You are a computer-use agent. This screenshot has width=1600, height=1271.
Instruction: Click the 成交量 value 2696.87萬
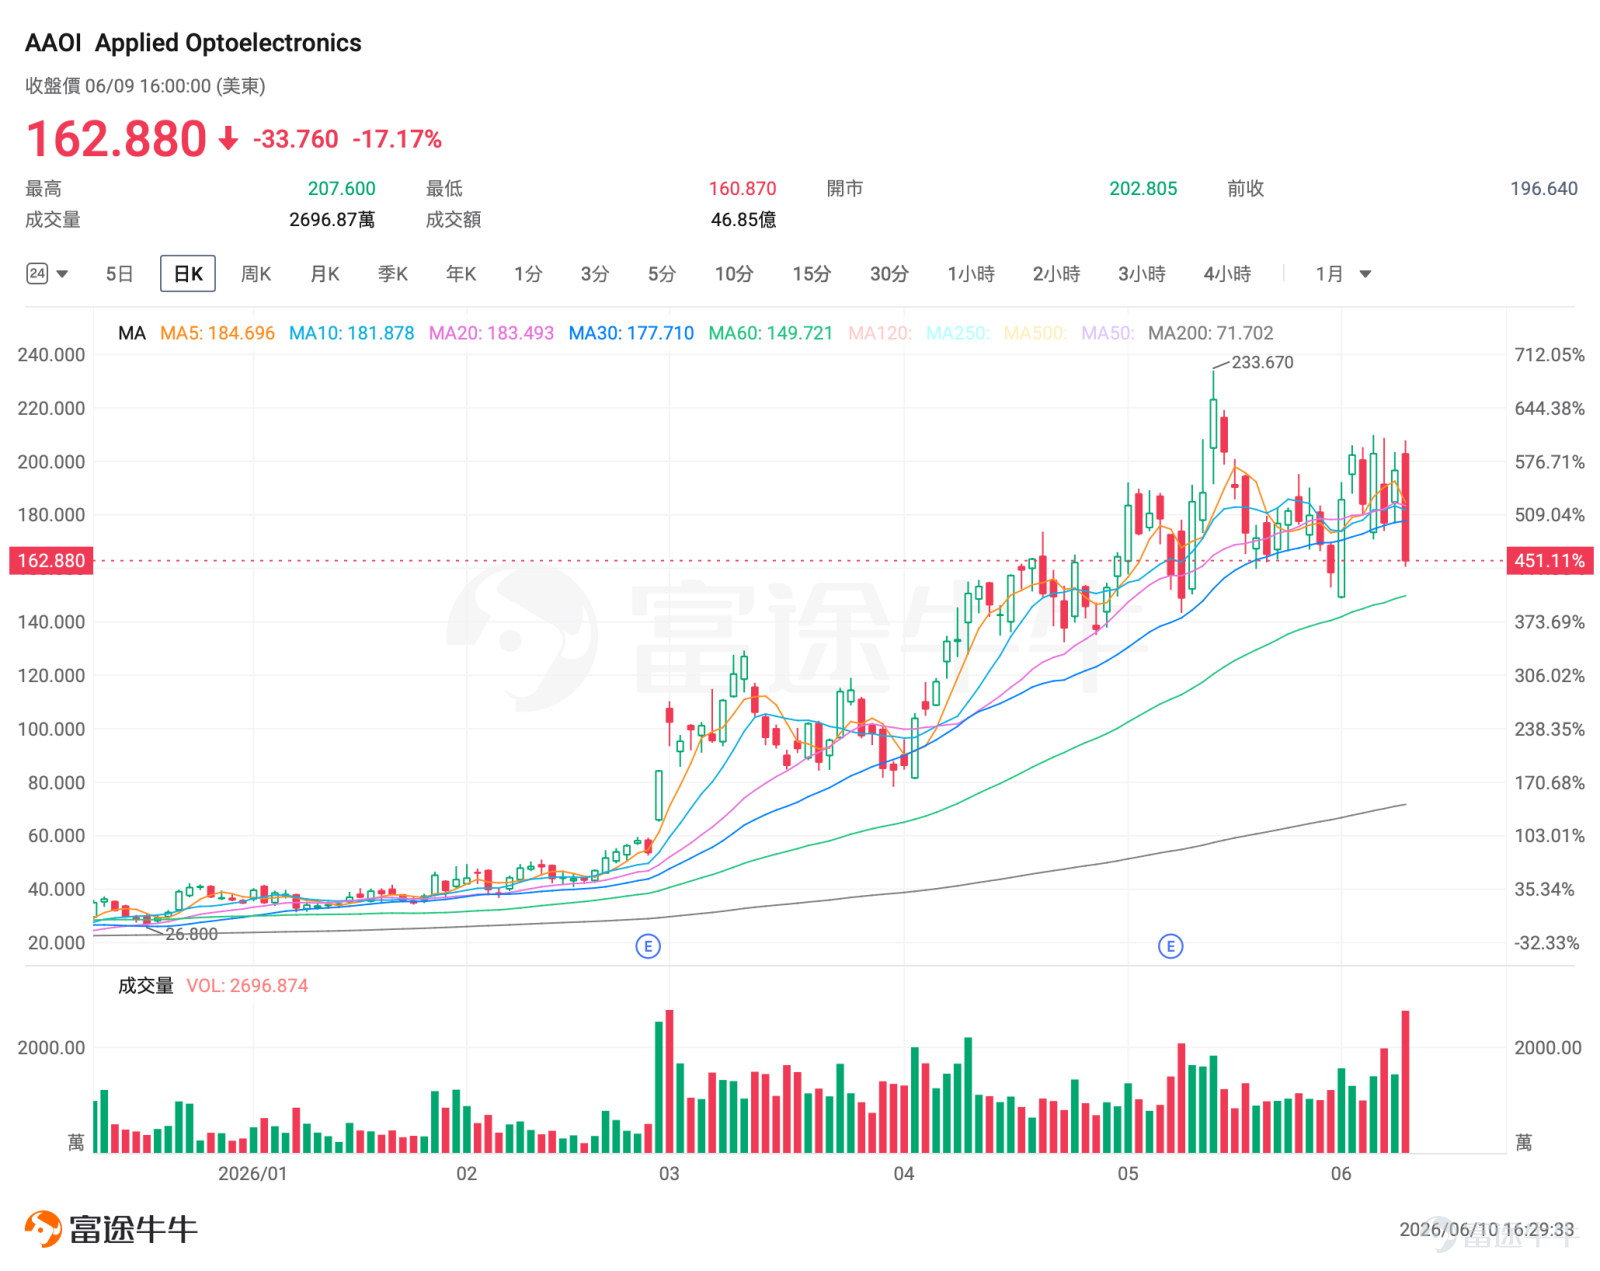click(332, 220)
